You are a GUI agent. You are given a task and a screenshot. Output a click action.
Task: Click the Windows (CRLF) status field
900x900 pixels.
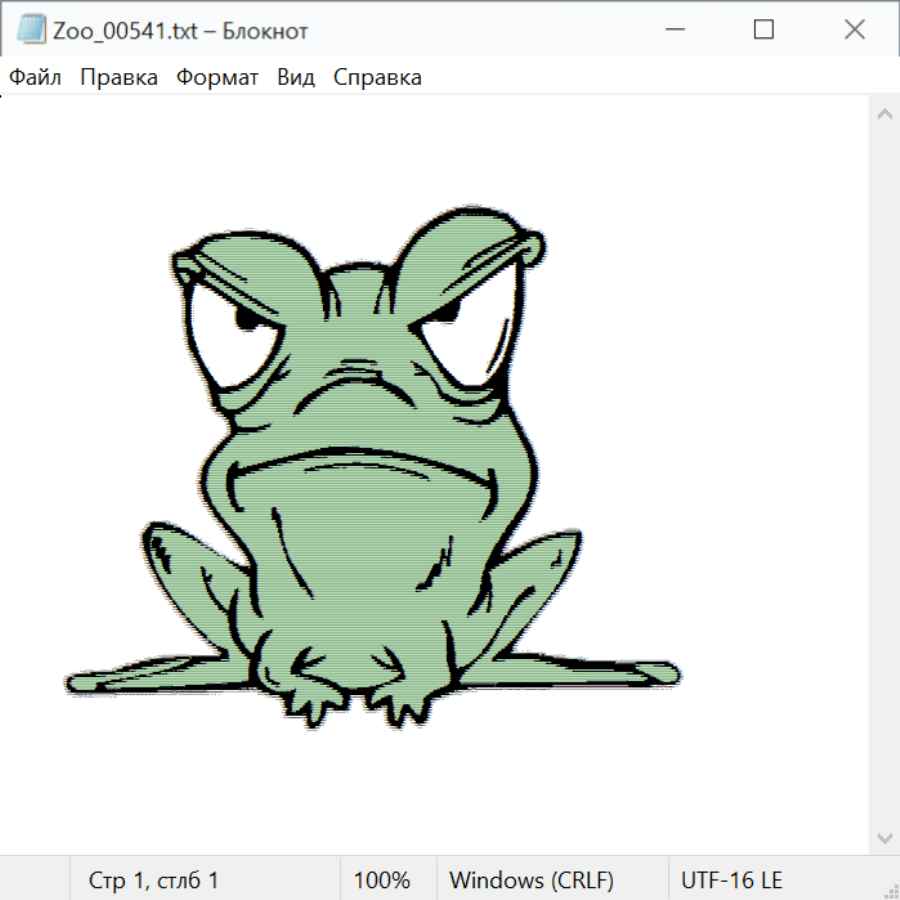531,881
